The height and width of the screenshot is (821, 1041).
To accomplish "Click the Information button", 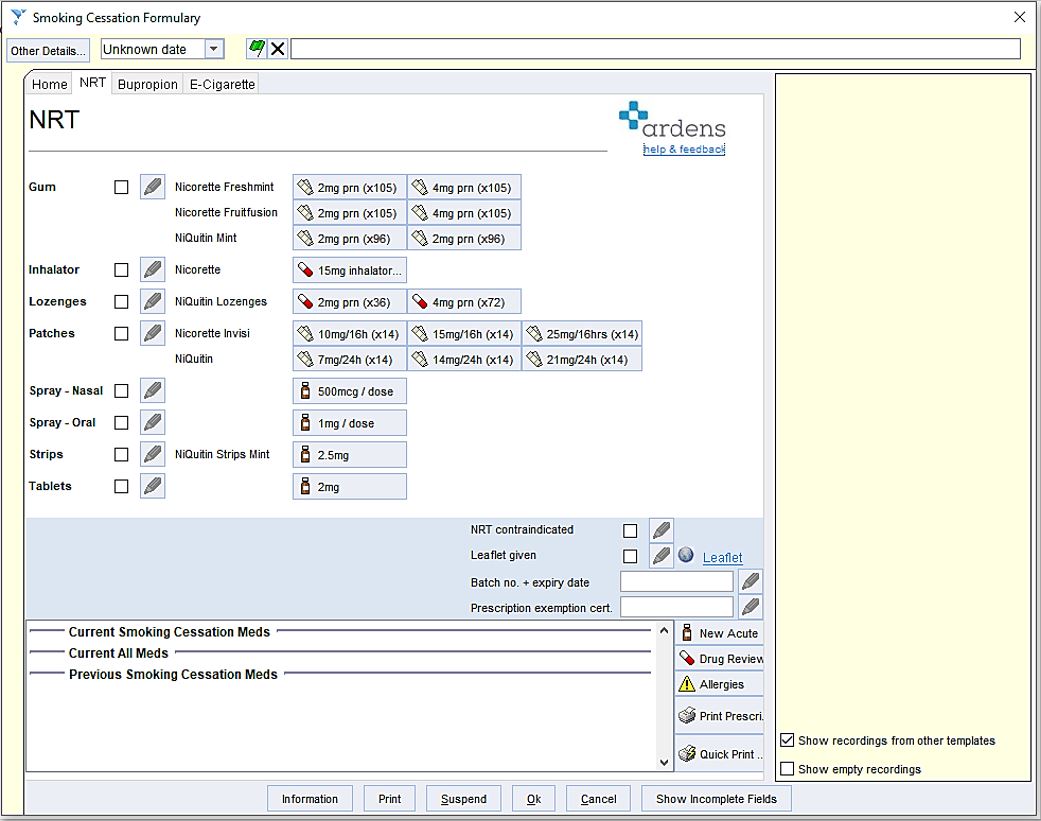I will (309, 799).
